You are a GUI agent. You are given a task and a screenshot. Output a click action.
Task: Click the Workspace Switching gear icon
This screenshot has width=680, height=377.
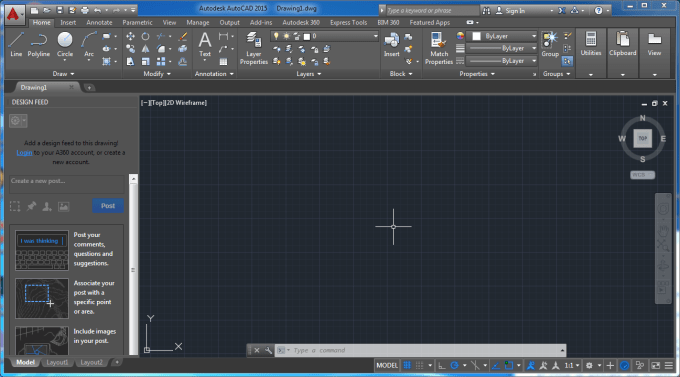589,366
